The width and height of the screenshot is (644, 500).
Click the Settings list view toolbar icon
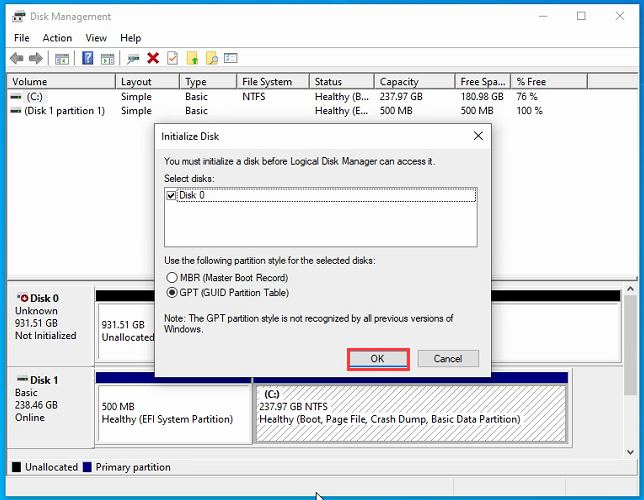[x=231, y=58]
